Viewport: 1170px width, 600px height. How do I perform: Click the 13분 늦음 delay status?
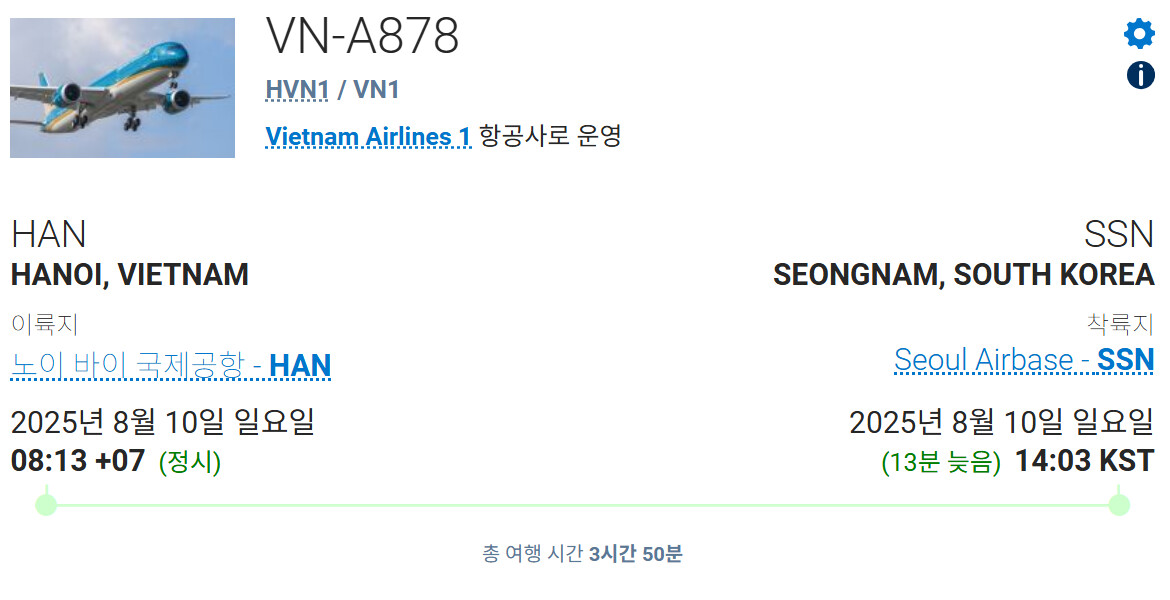tap(940, 462)
